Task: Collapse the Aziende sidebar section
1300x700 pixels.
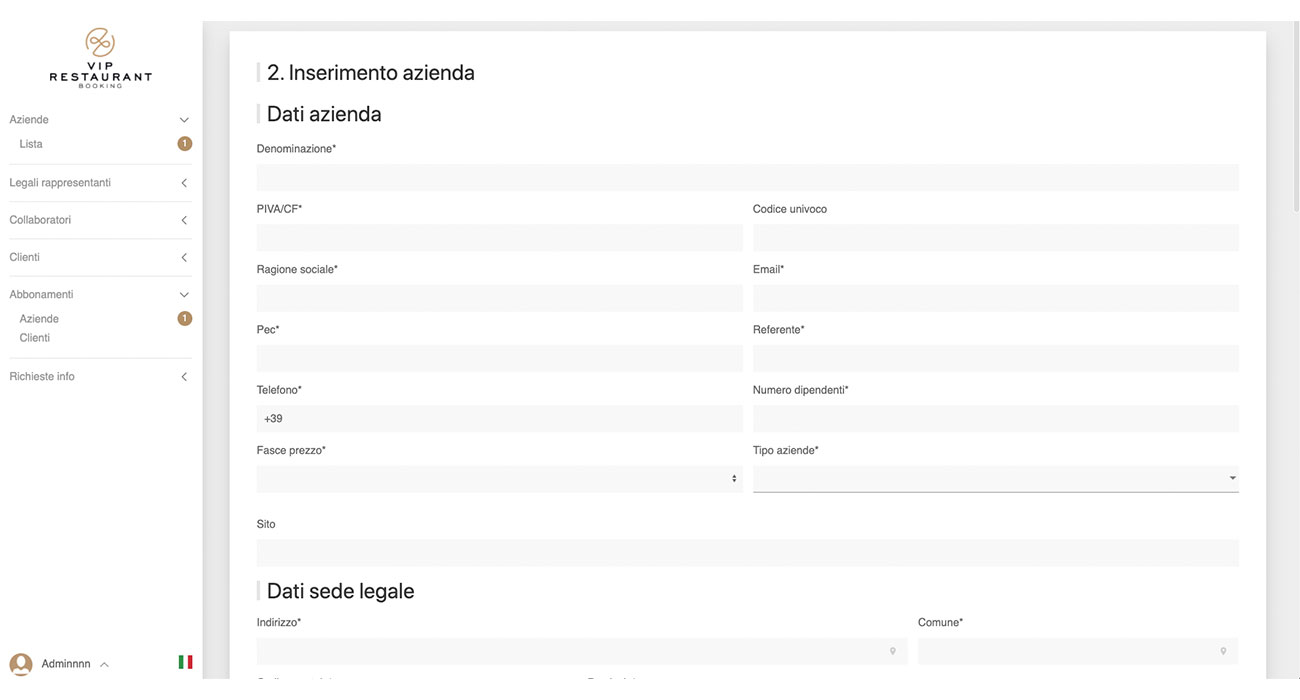Action: click(x=184, y=120)
